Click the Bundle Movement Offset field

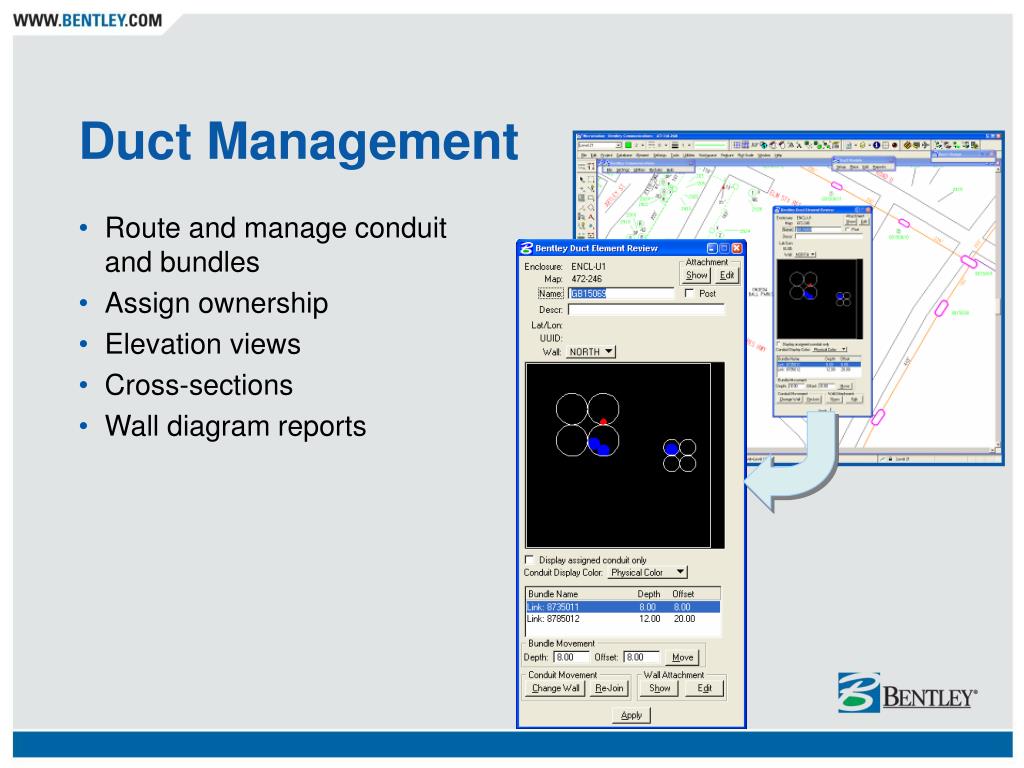641,658
